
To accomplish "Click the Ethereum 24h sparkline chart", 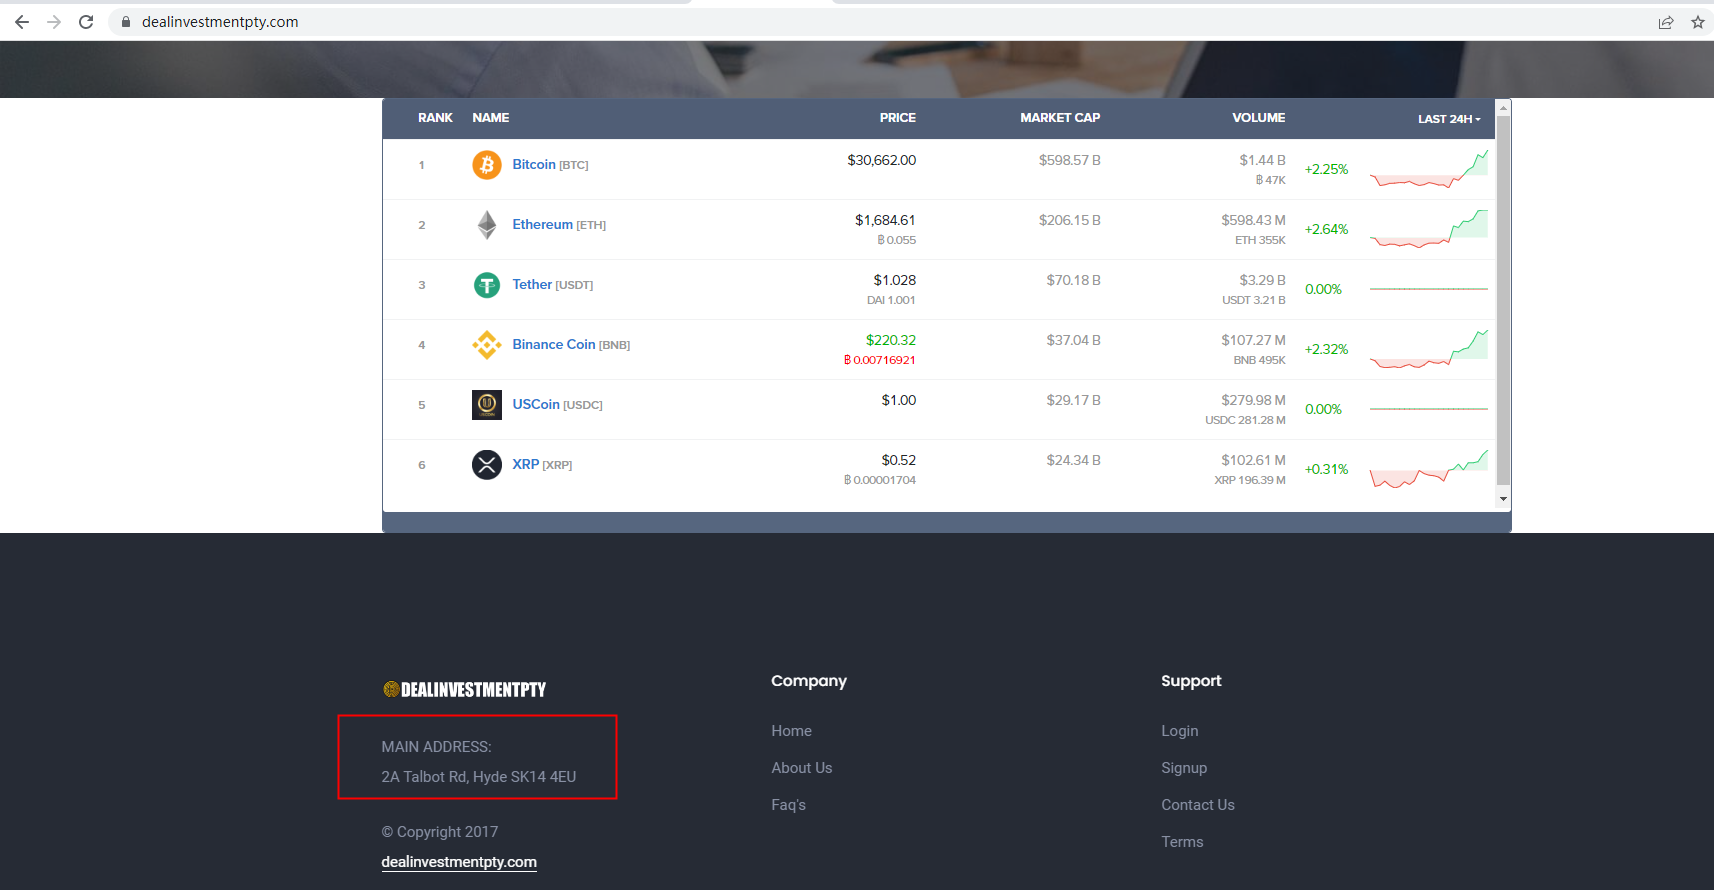I will pos(1429,229).
